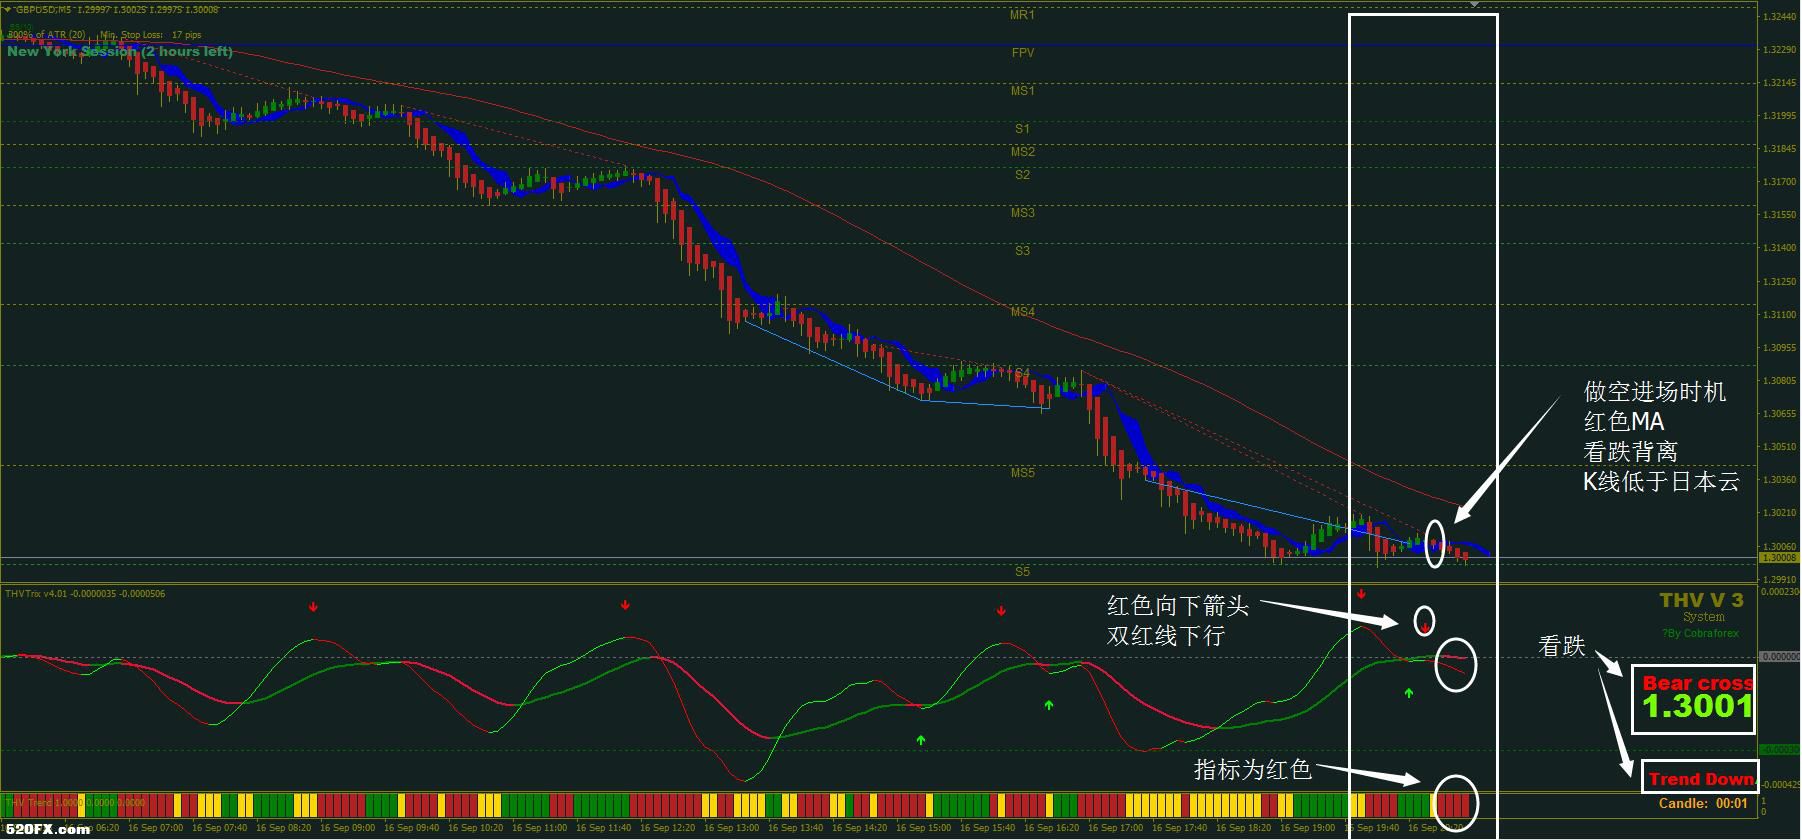Click the MS3 pivot level label
This screenshot has height=840, width=1802.
pyautogui.click(x=1022, y=213)
